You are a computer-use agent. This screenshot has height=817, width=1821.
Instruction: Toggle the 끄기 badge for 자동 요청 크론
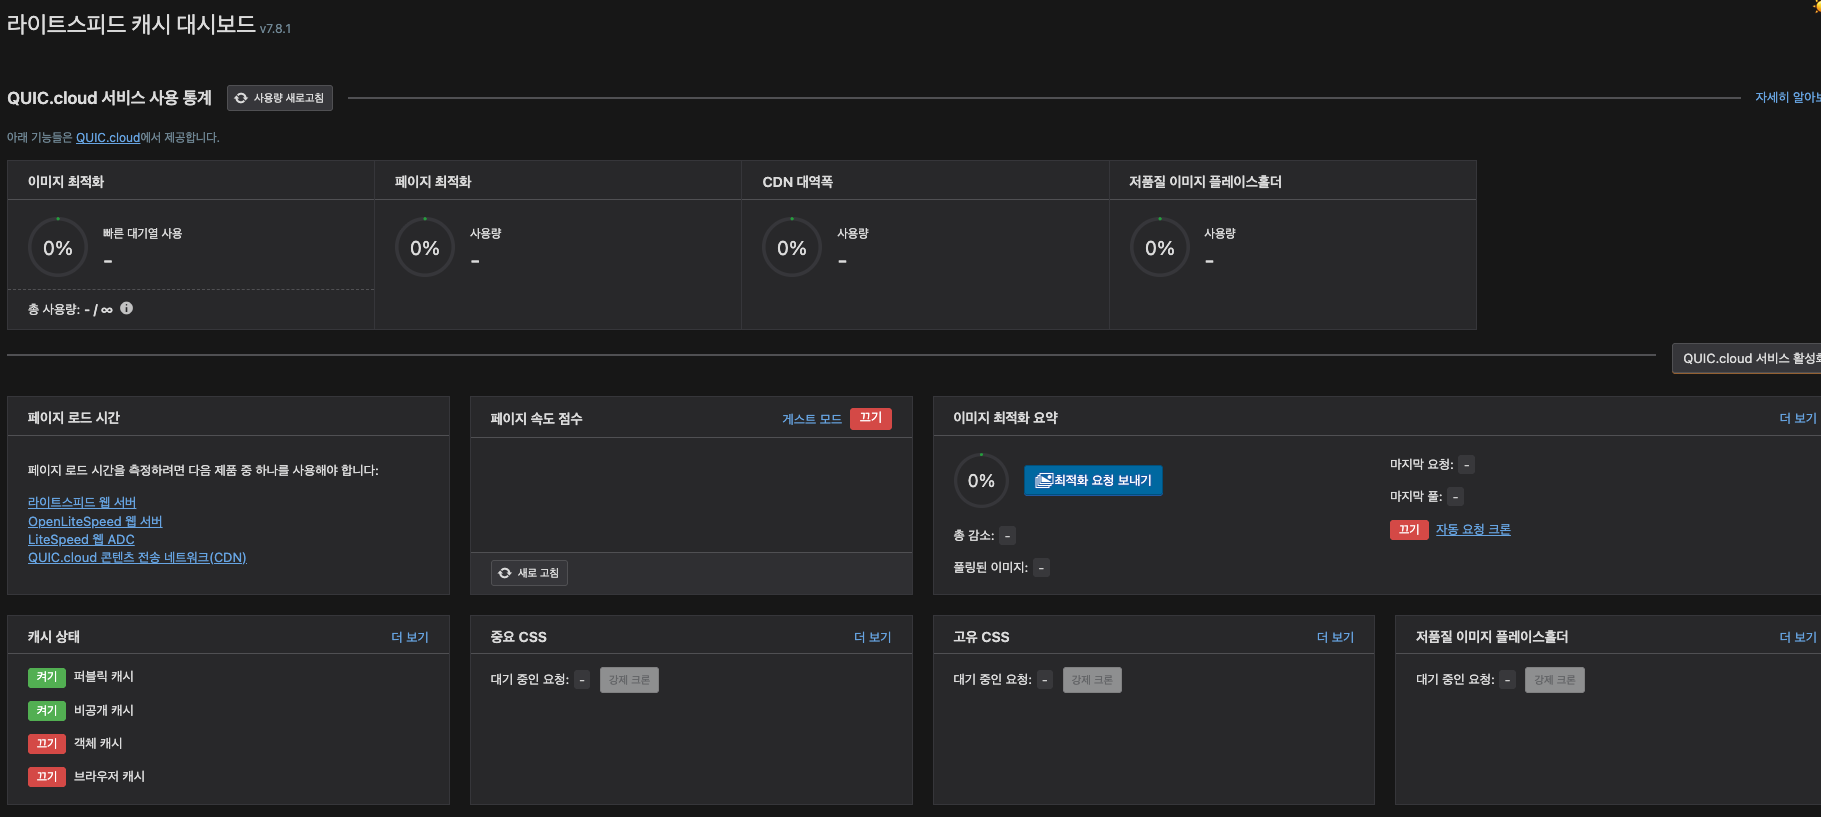1409,530
